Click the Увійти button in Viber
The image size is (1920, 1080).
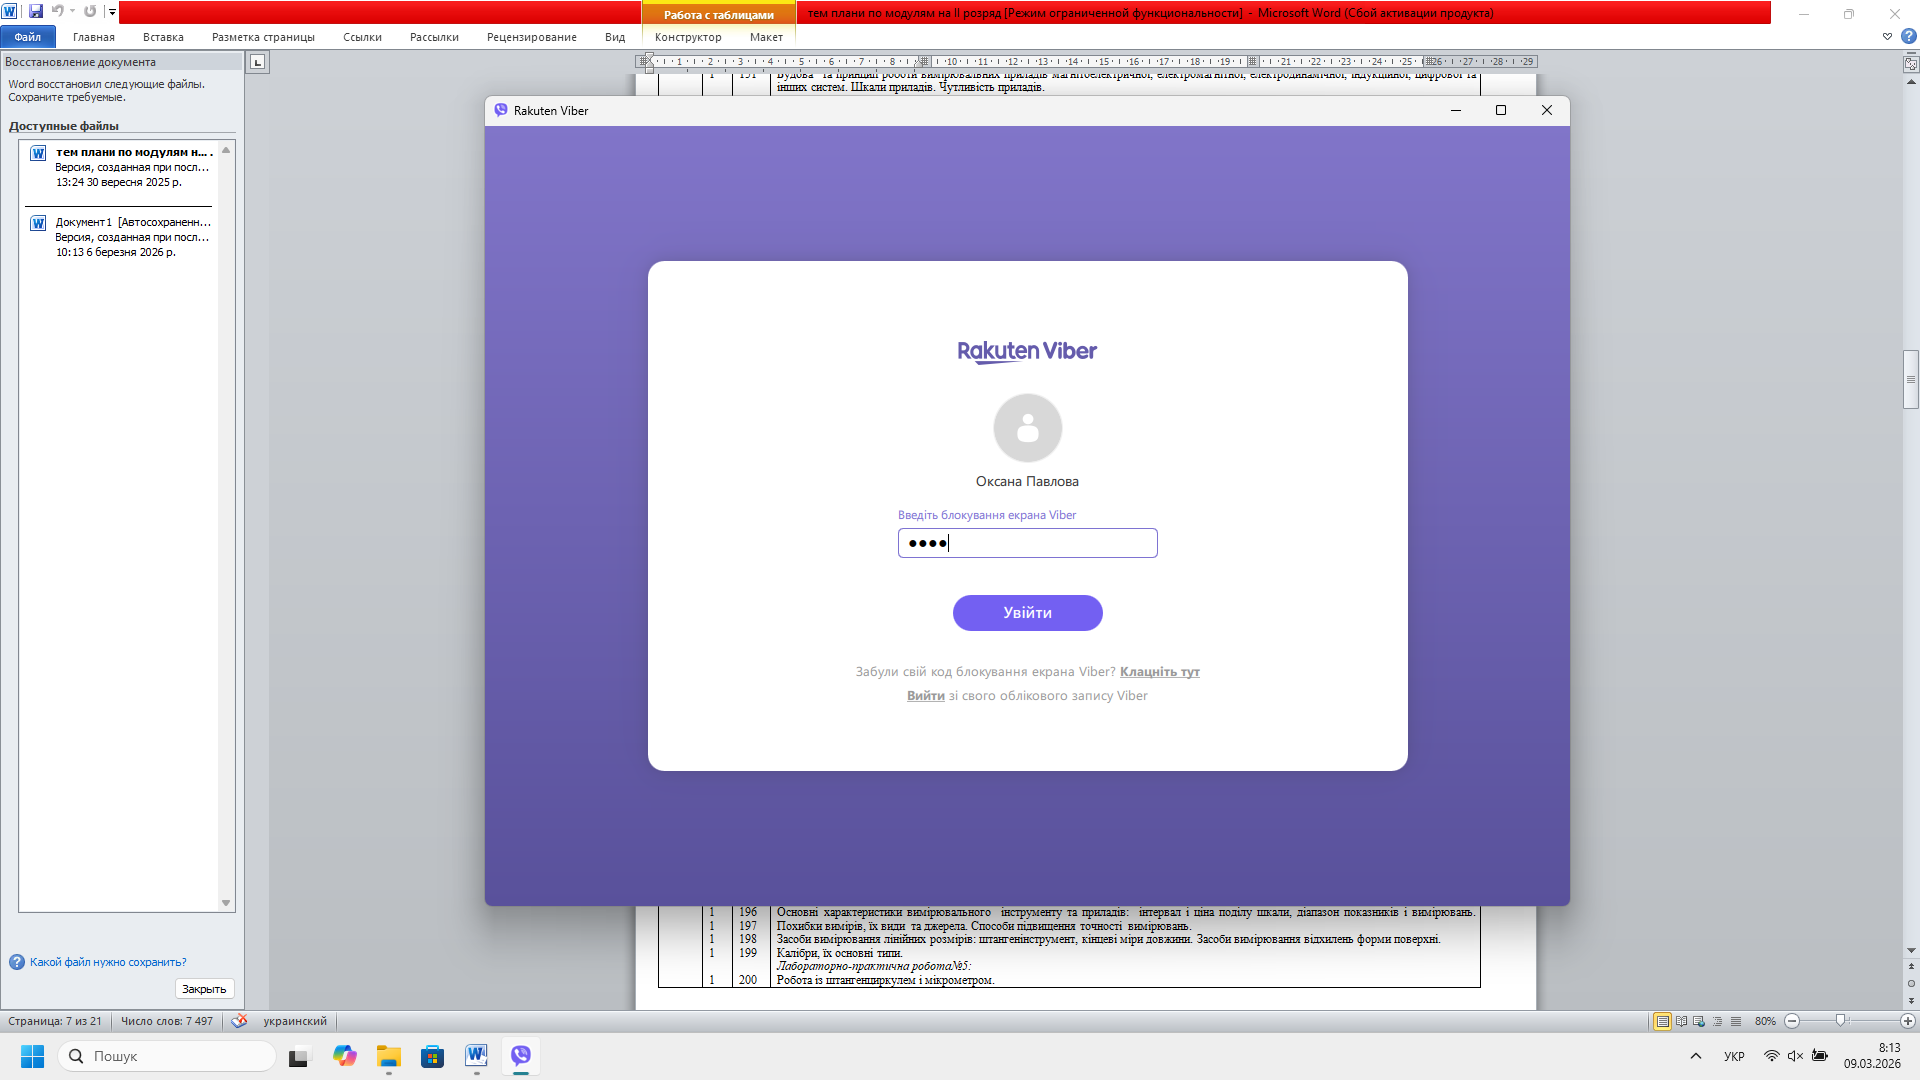point(1027,613)
